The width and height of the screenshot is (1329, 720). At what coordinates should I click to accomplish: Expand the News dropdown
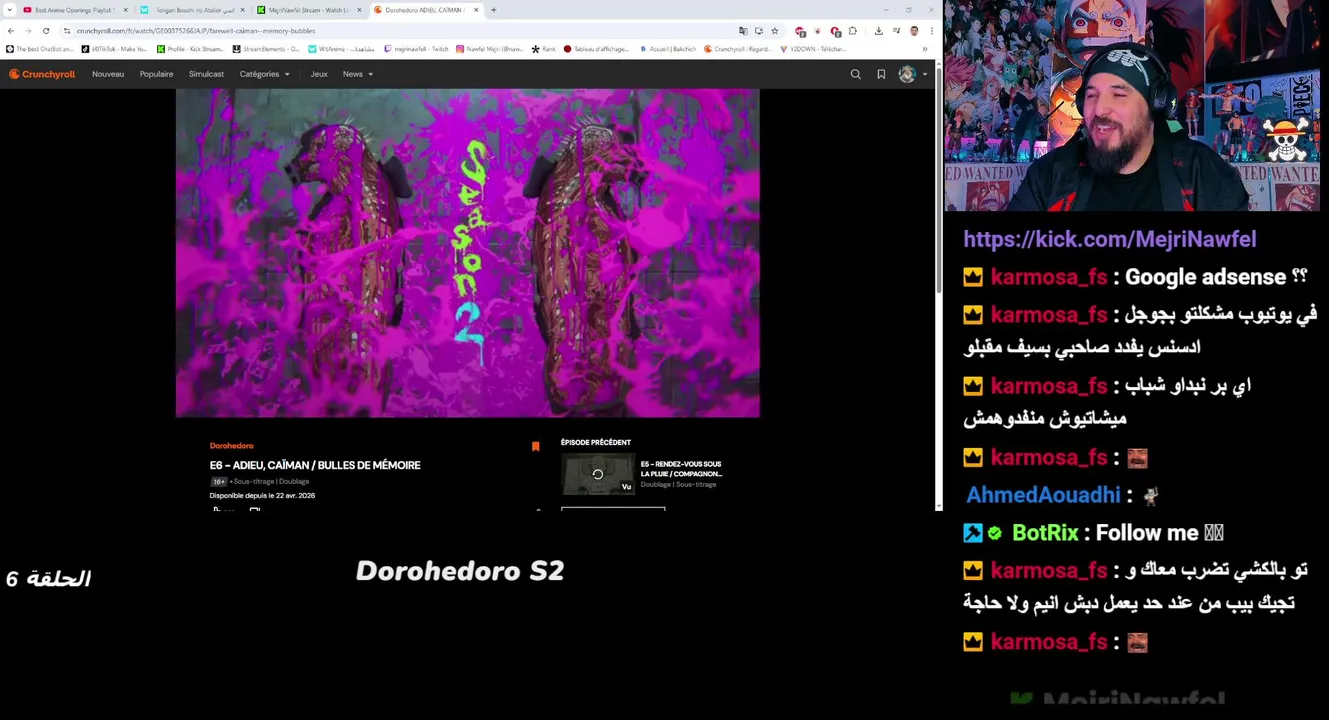pos(357,74)
